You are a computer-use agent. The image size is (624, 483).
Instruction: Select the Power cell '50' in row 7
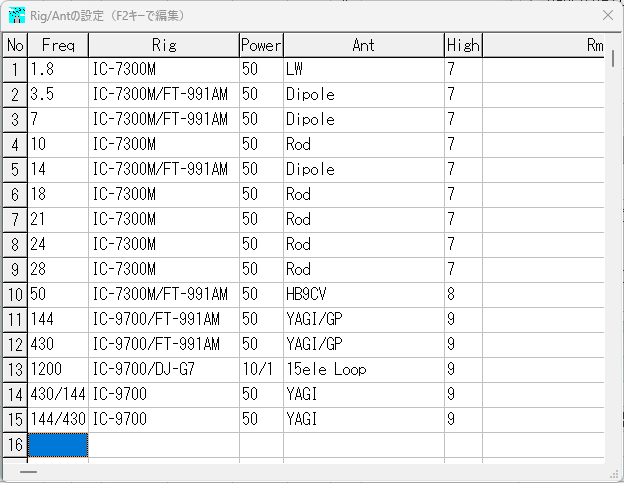point(261,220)
